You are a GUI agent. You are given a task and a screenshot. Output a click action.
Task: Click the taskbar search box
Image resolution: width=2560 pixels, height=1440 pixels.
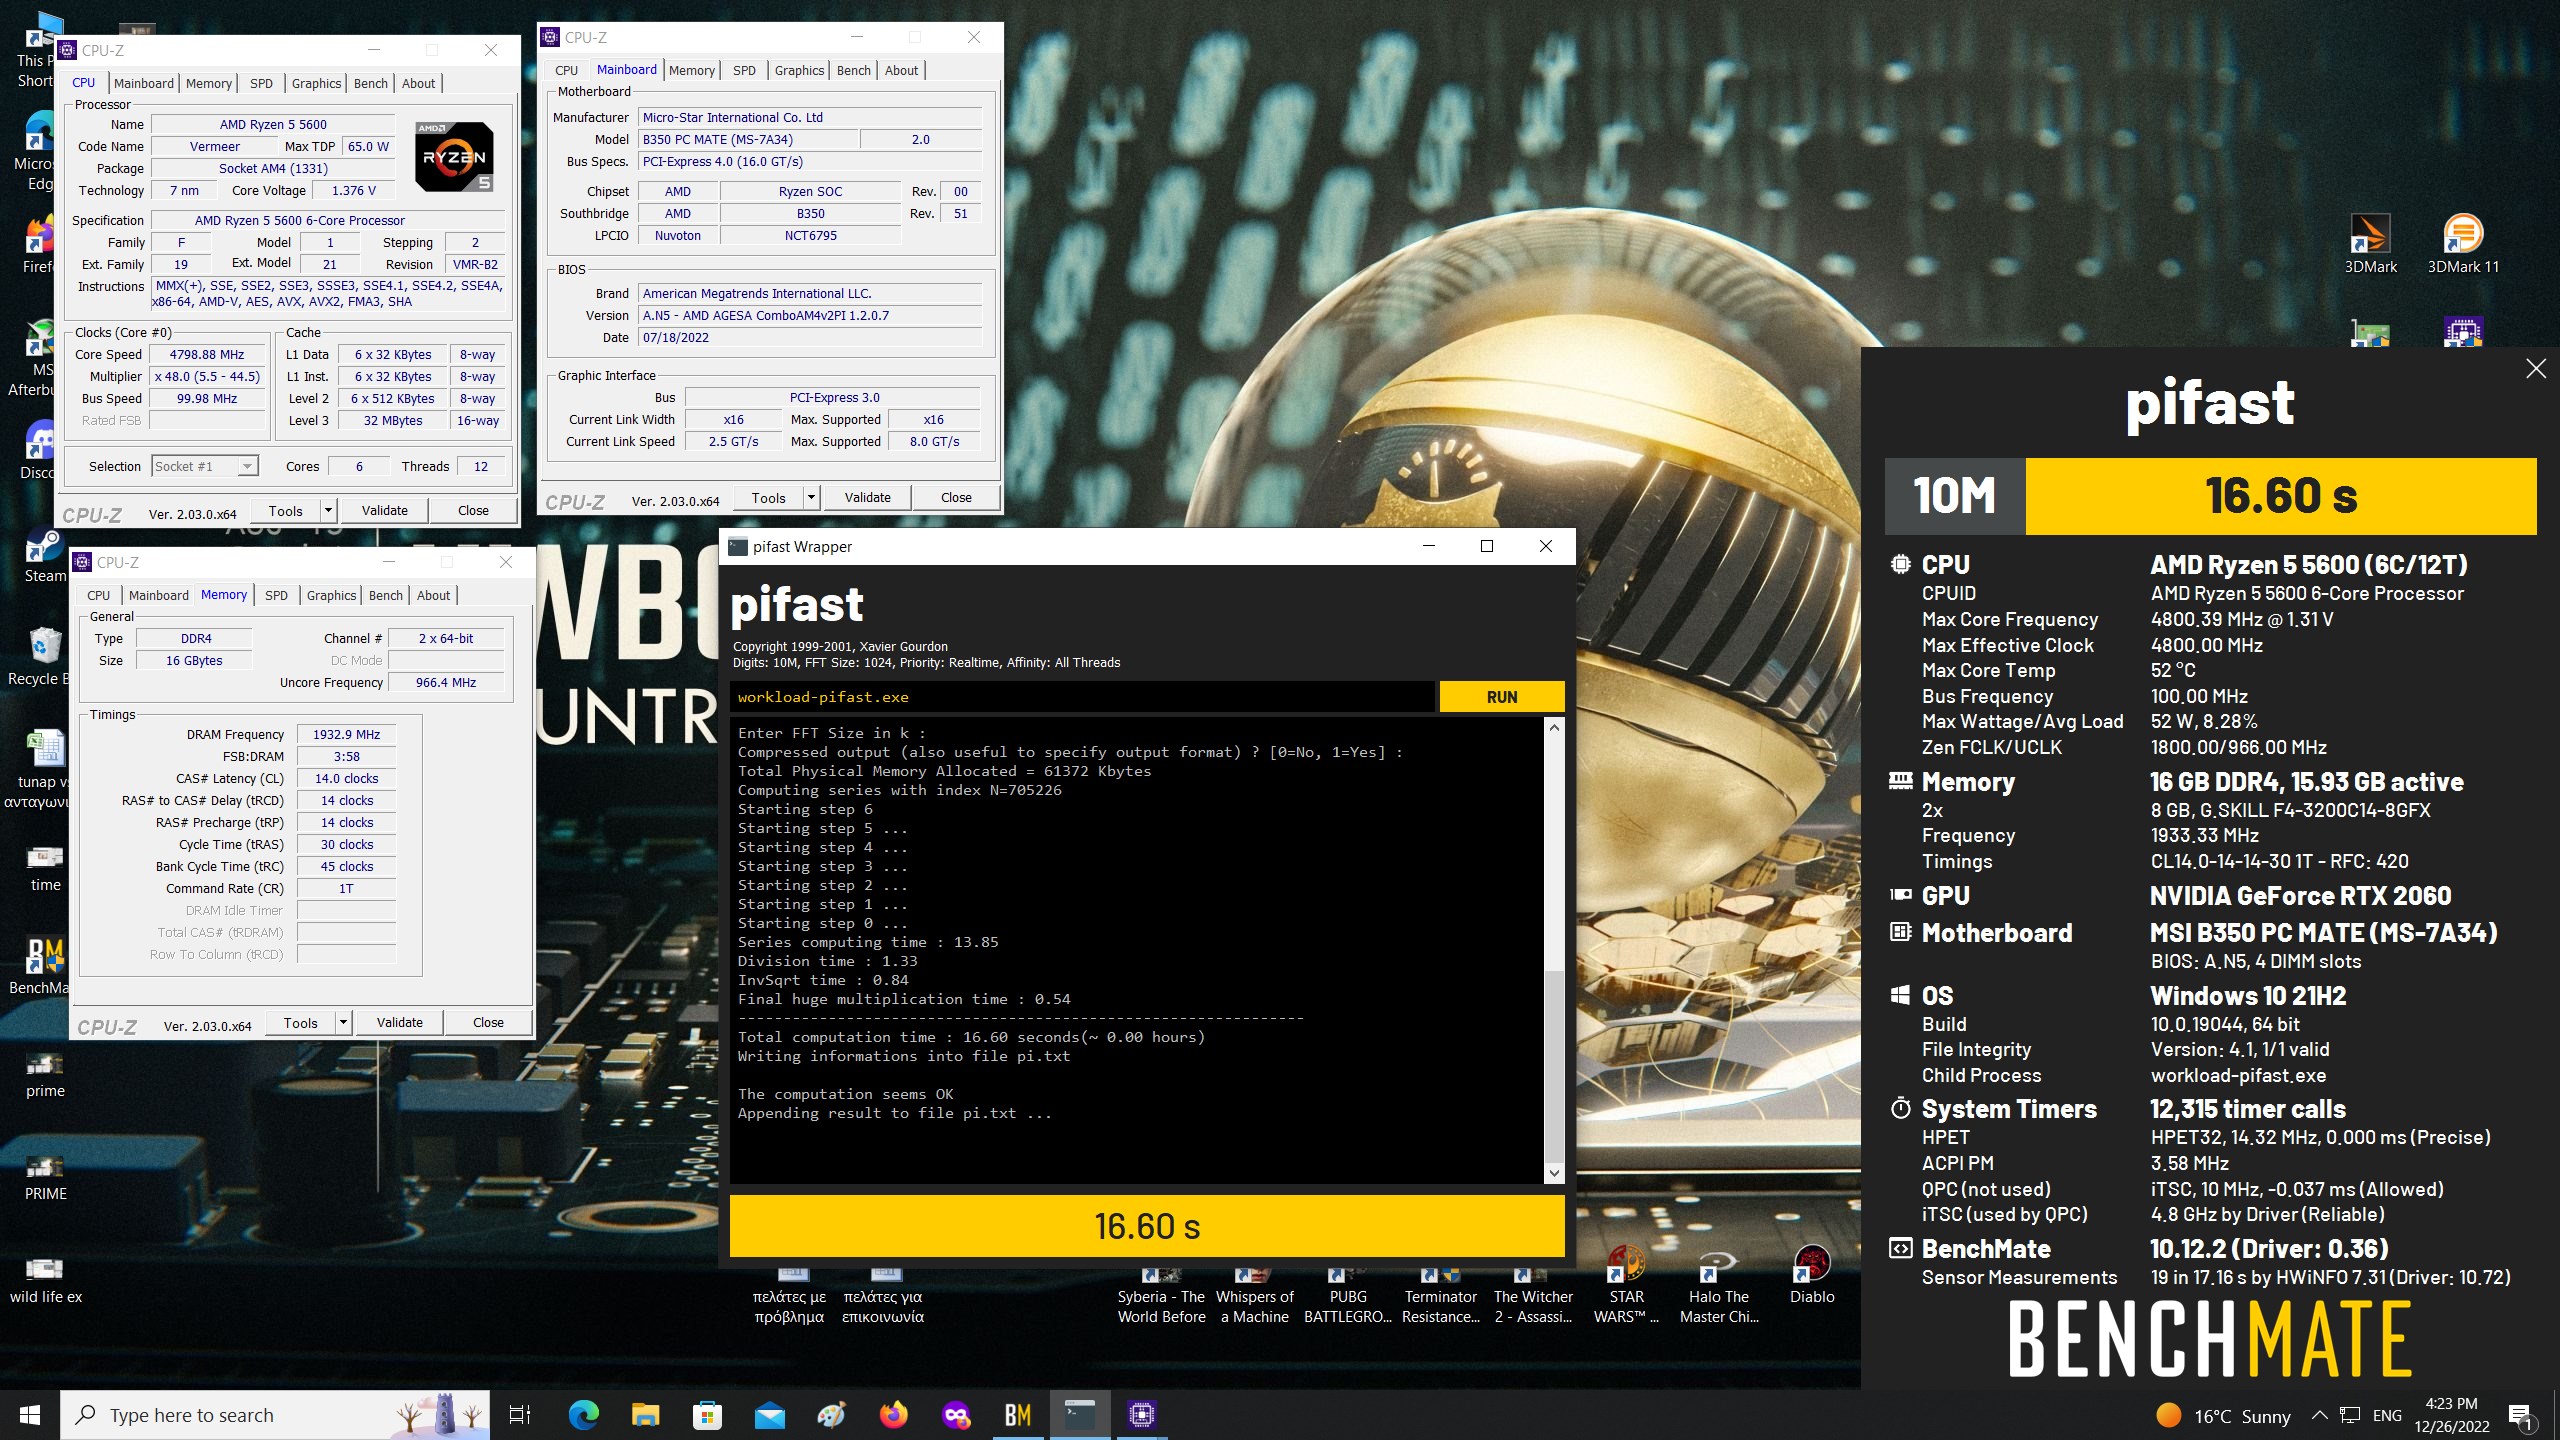click(x=275, y=1415)
